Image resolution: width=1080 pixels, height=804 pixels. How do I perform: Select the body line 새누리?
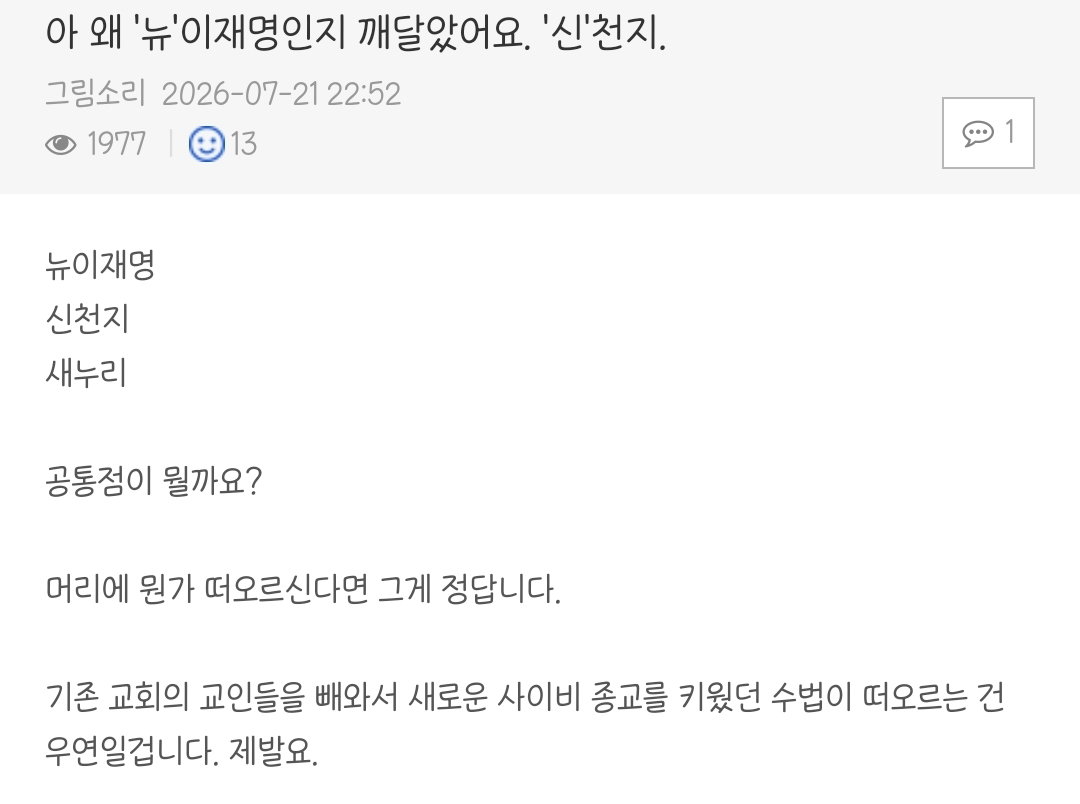tap(86, 373)
